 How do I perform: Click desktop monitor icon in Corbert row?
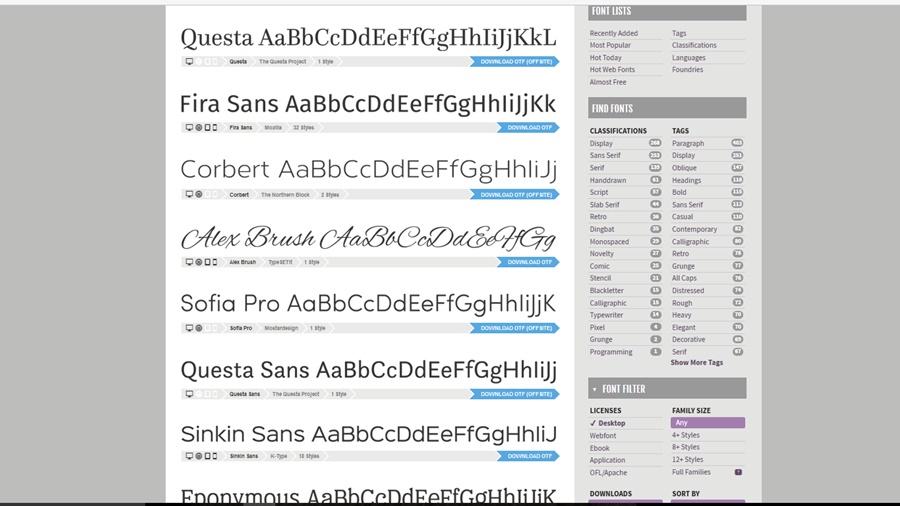tap(189, 194)
